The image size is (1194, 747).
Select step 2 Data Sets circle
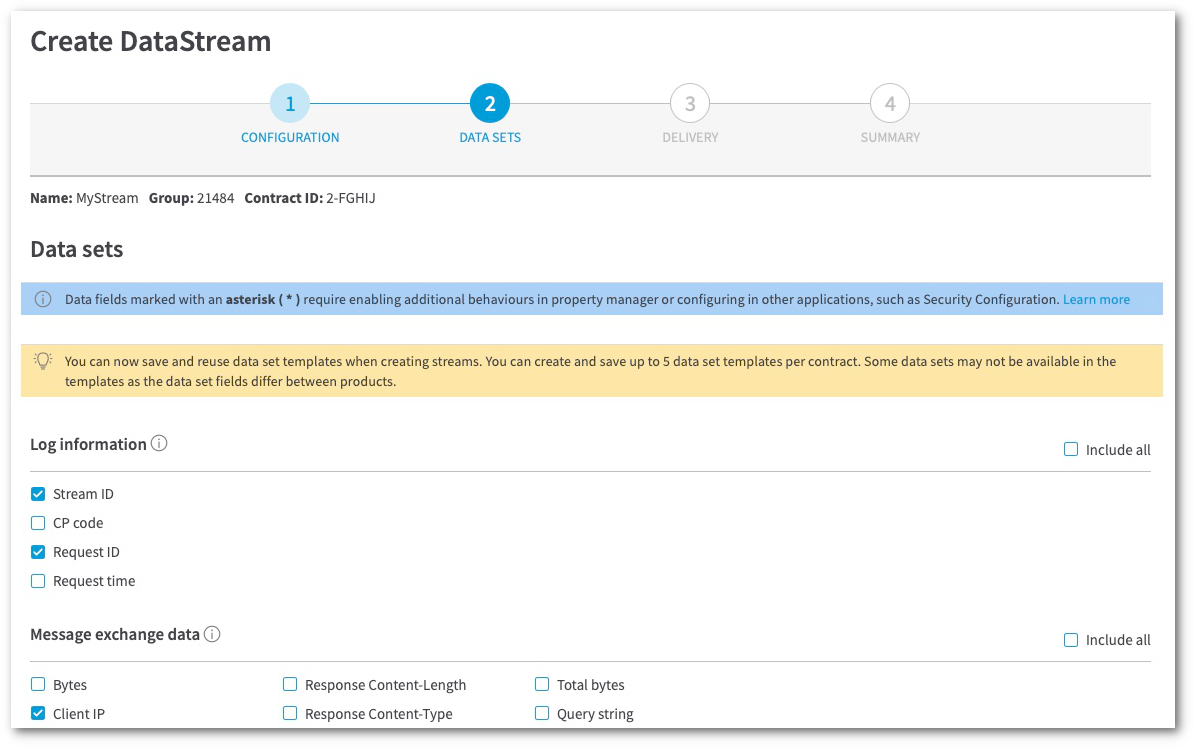(490, 103)
